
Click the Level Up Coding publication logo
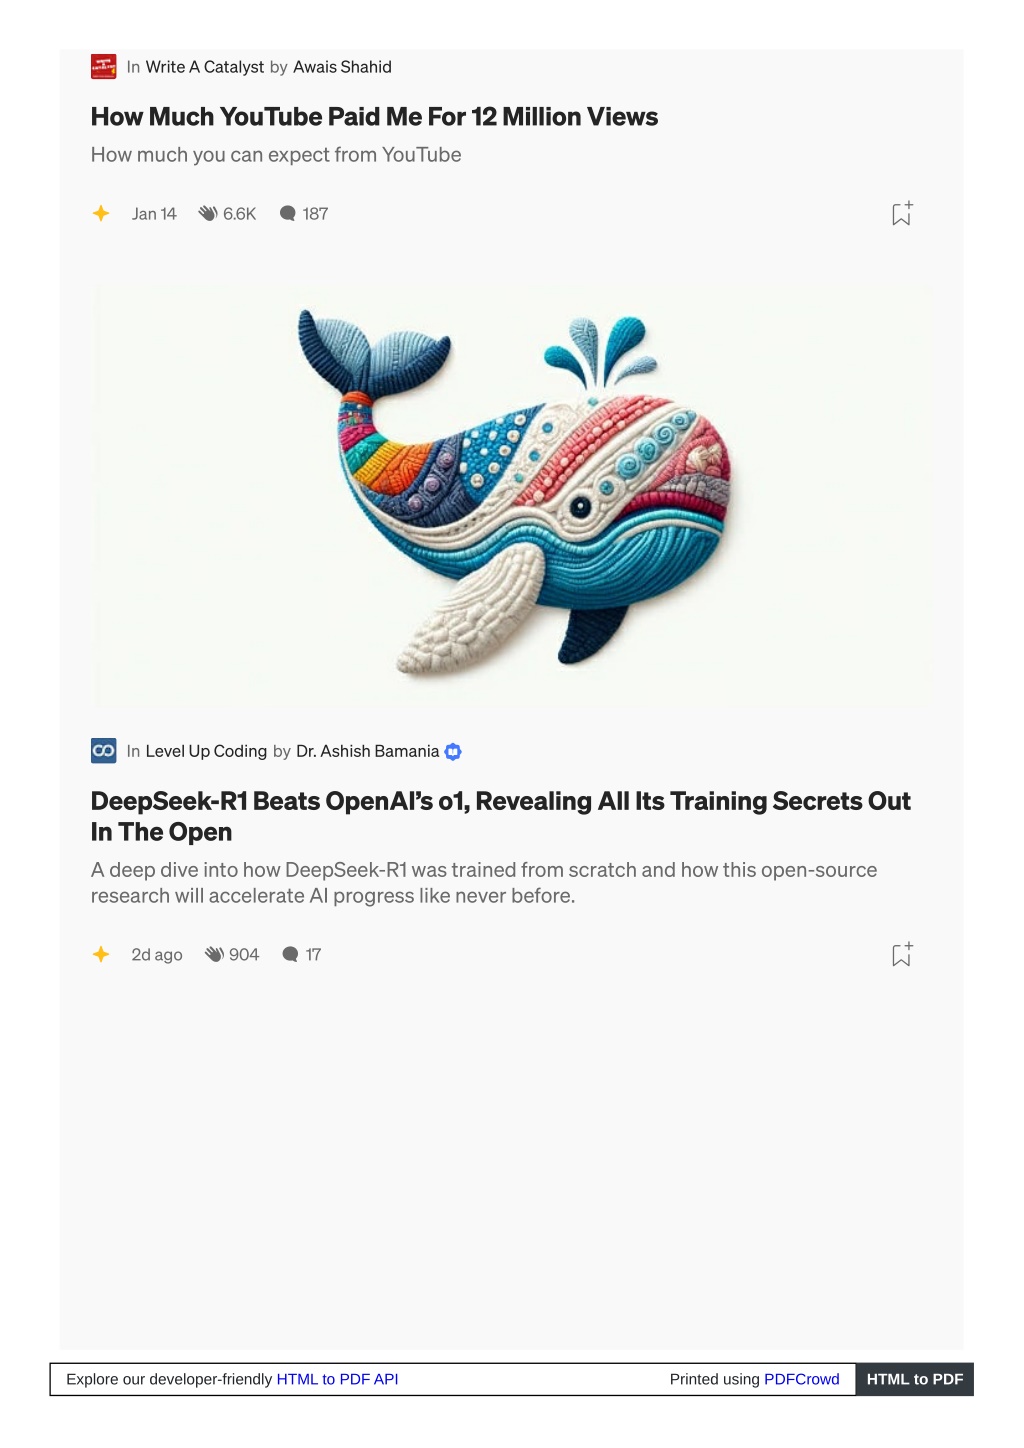[104, 751]
